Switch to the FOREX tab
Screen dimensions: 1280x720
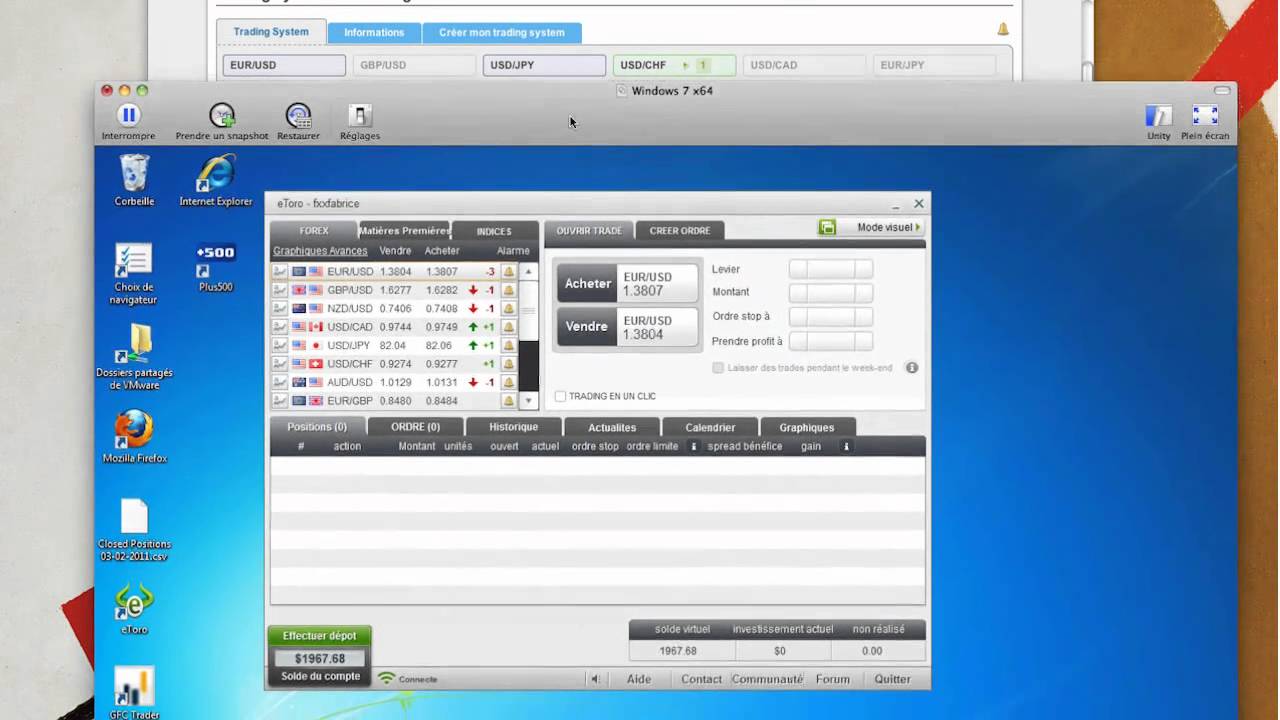click(313, 231)
